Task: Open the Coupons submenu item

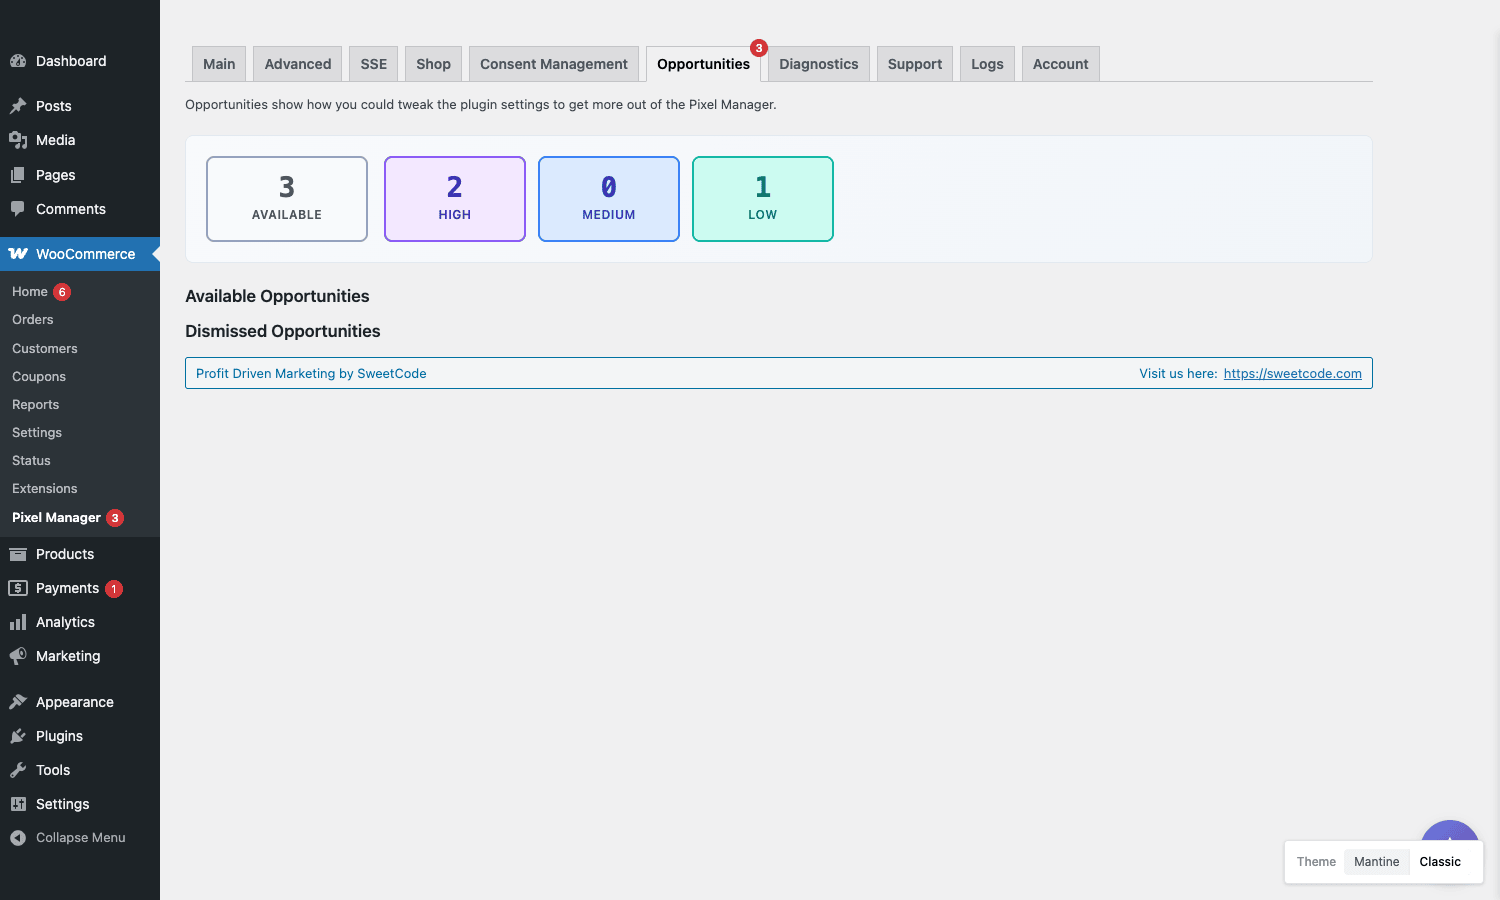Action: click(x=39, y=377)
